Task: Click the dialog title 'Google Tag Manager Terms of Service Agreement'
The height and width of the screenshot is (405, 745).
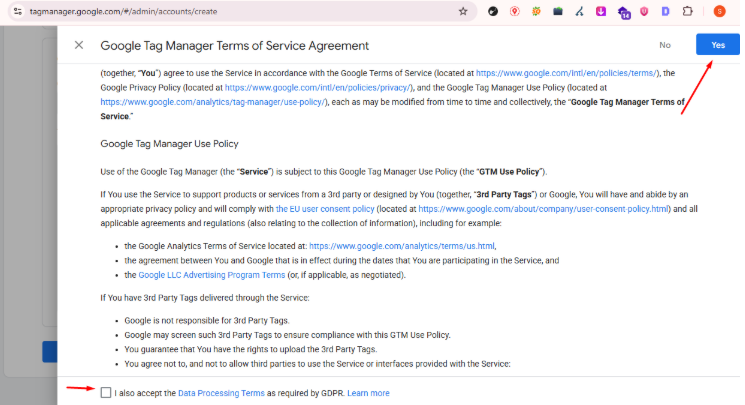Action: (234, 46)
